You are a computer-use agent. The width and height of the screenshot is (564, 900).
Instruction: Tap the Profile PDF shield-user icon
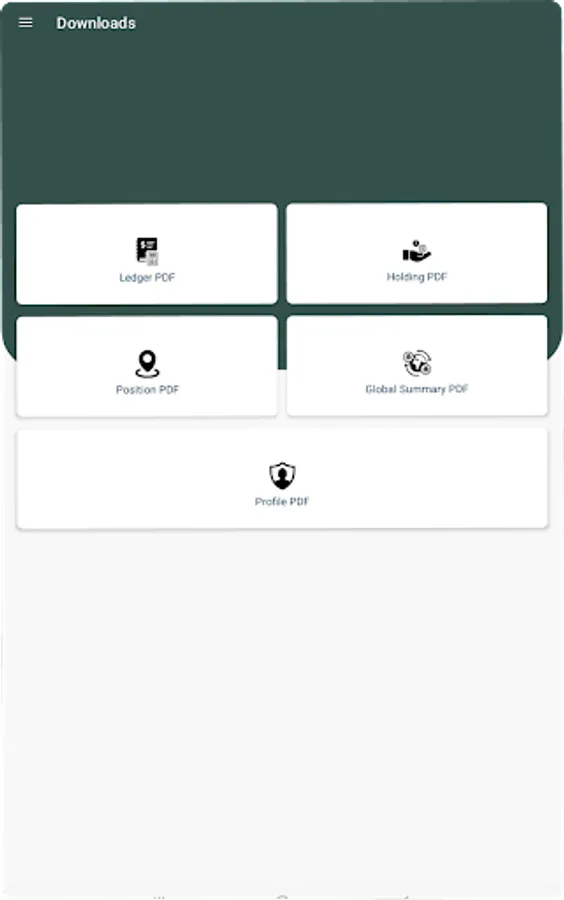[282, 476]
